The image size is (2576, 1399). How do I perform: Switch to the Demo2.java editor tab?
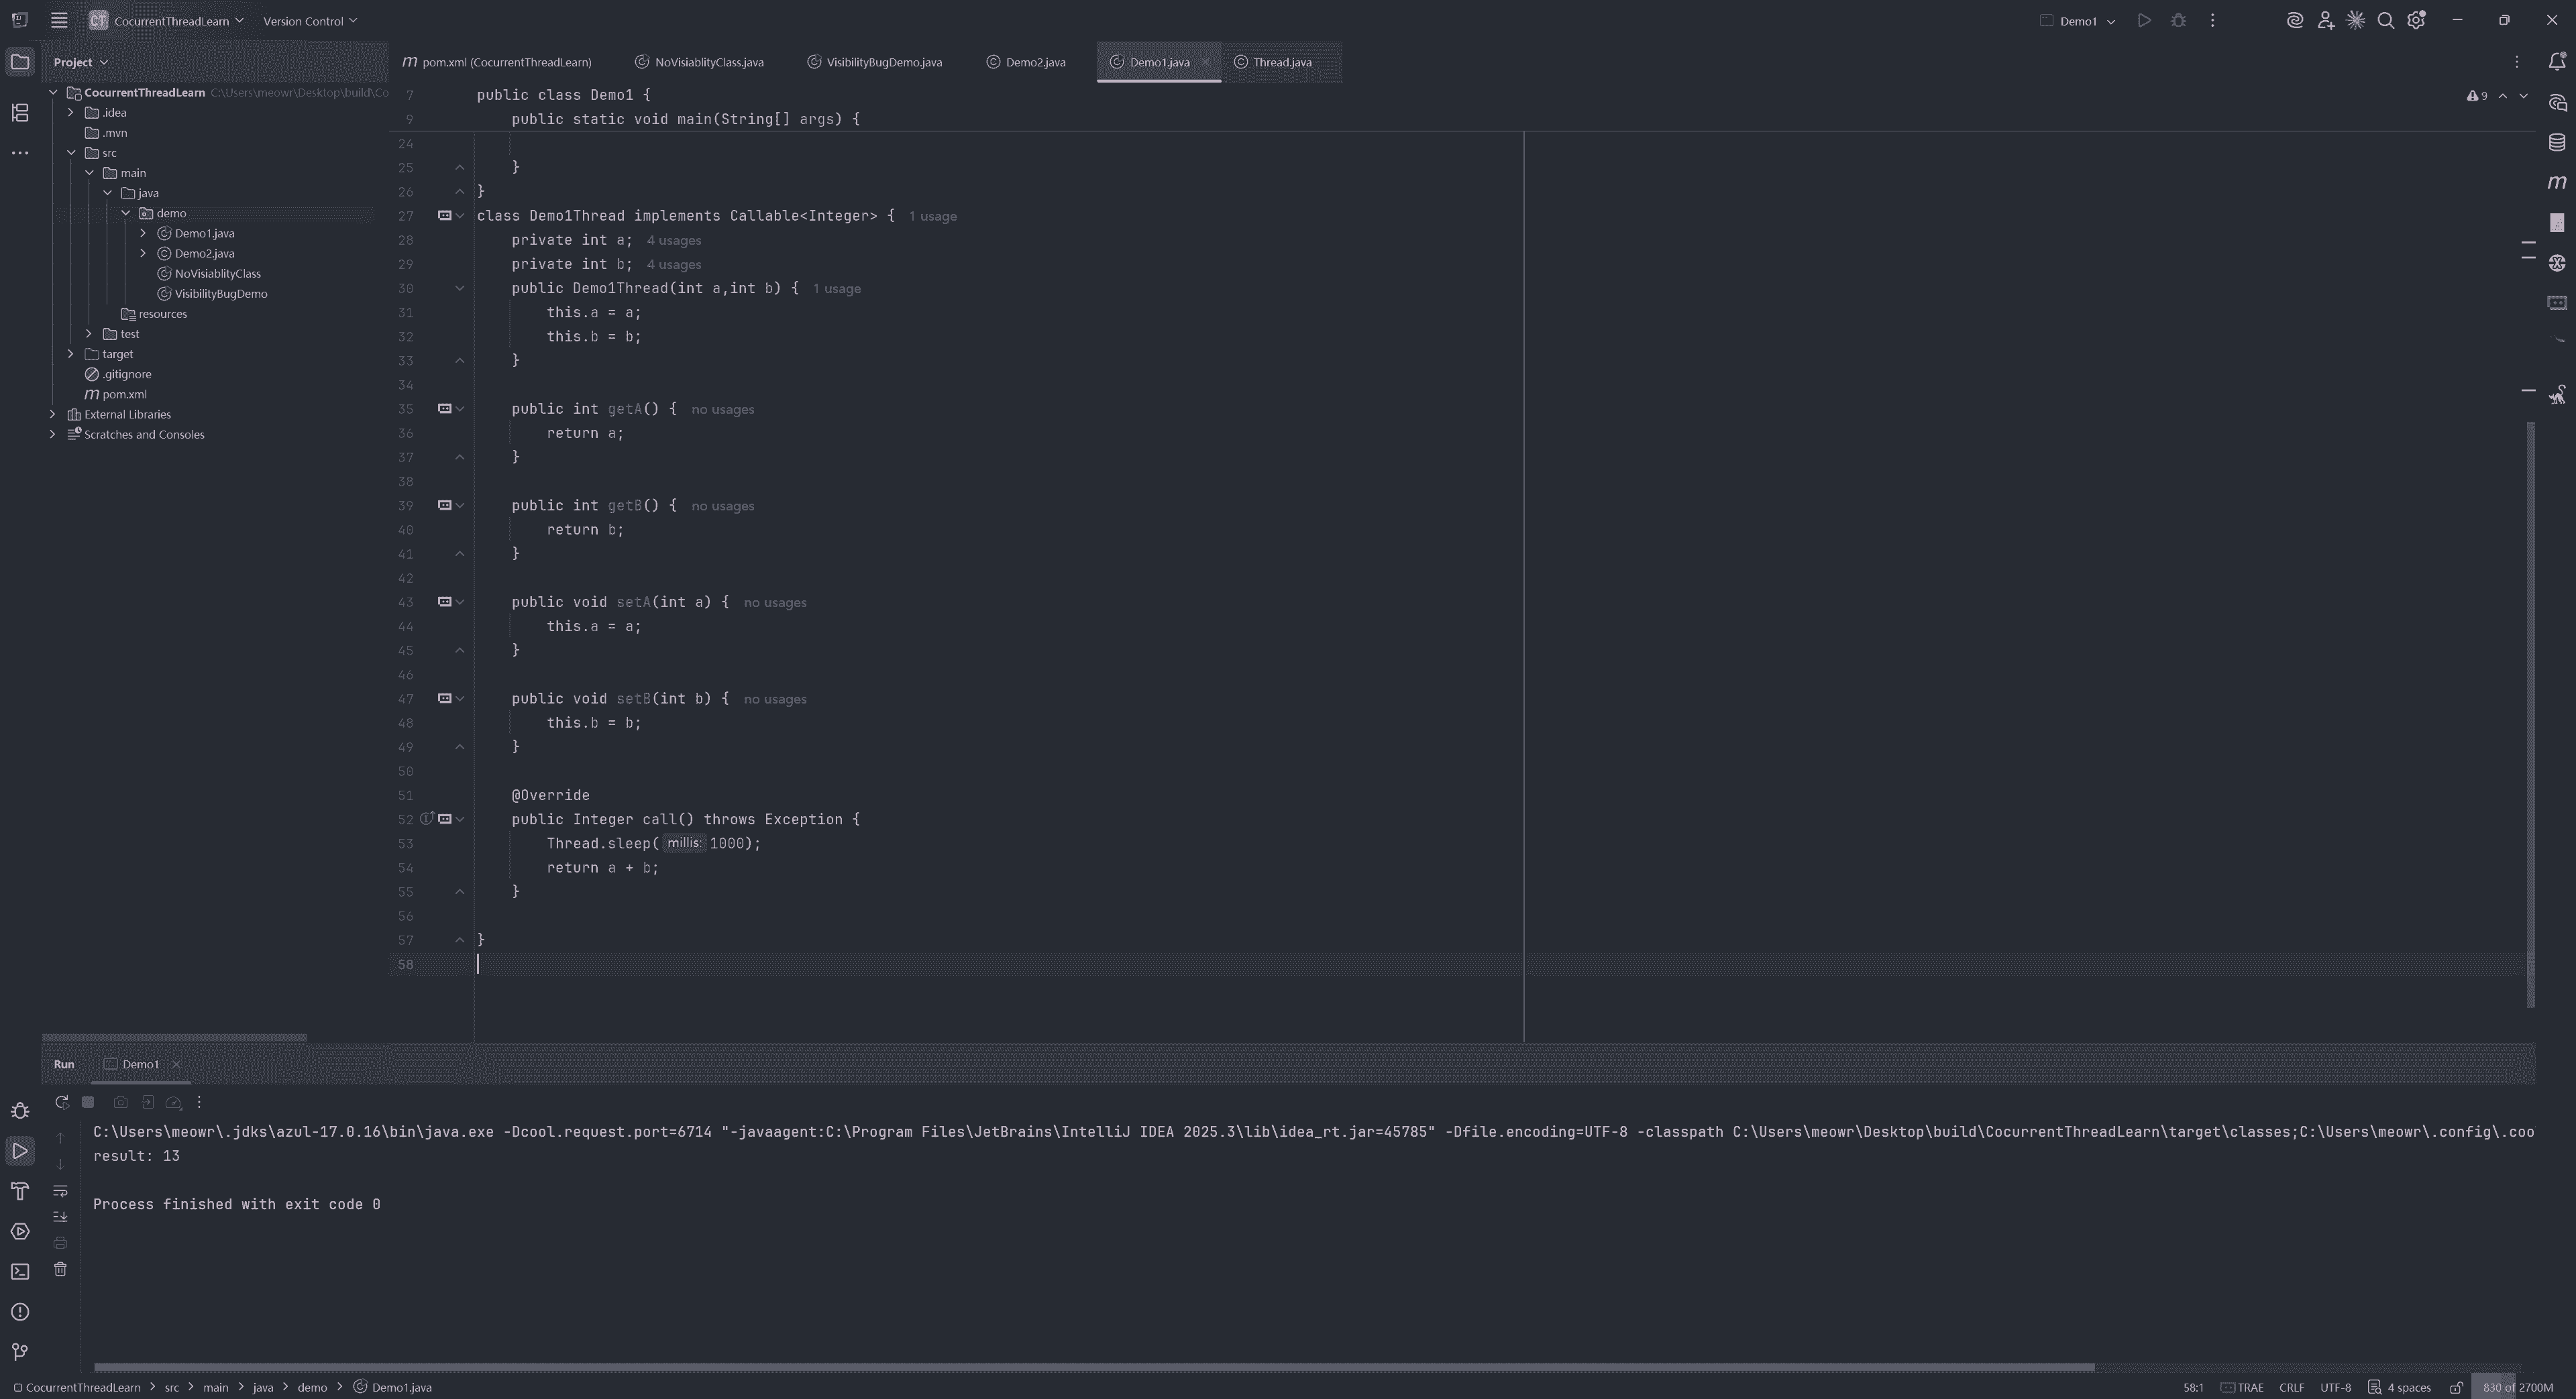[x=1035, y=62]
